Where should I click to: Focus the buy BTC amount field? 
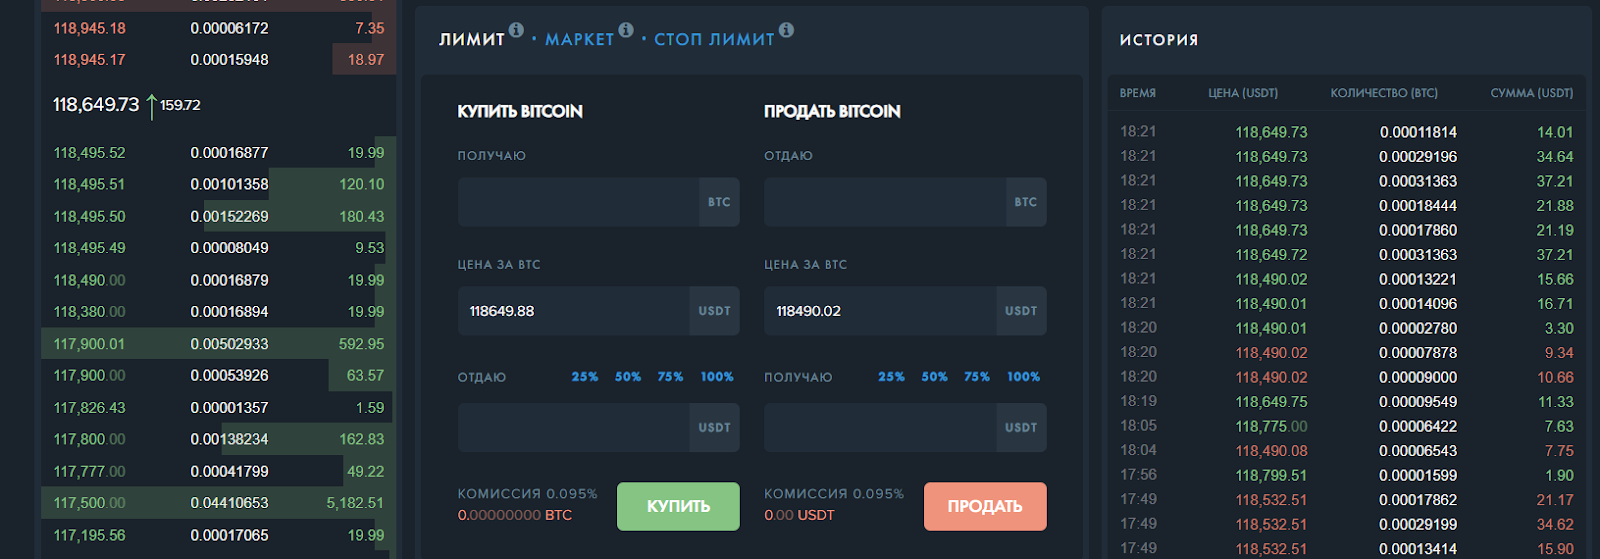[578, 202]
